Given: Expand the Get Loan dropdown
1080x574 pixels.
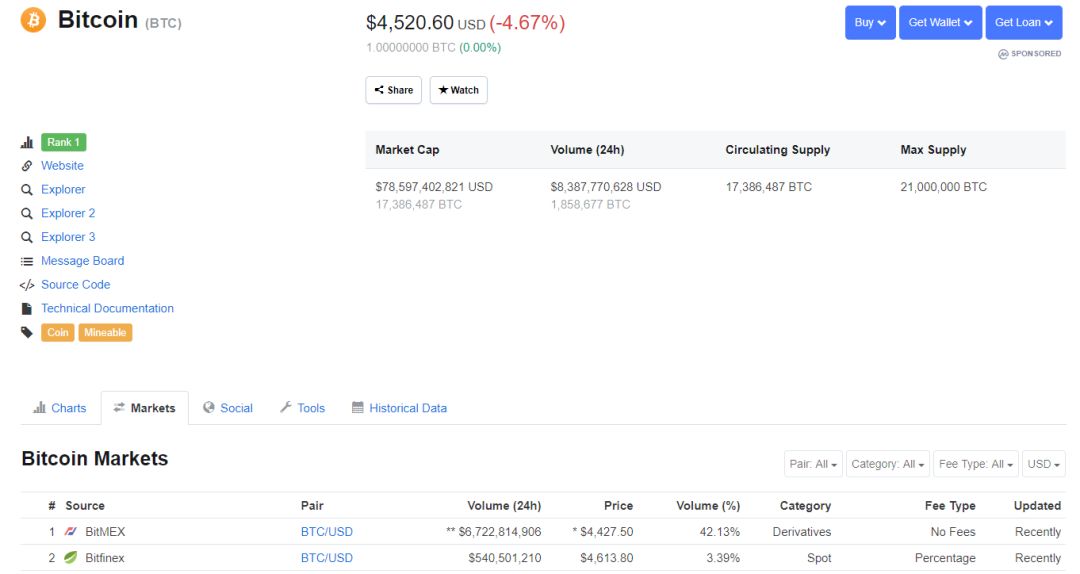Looking at the screenshot, I should point(1024,23).
